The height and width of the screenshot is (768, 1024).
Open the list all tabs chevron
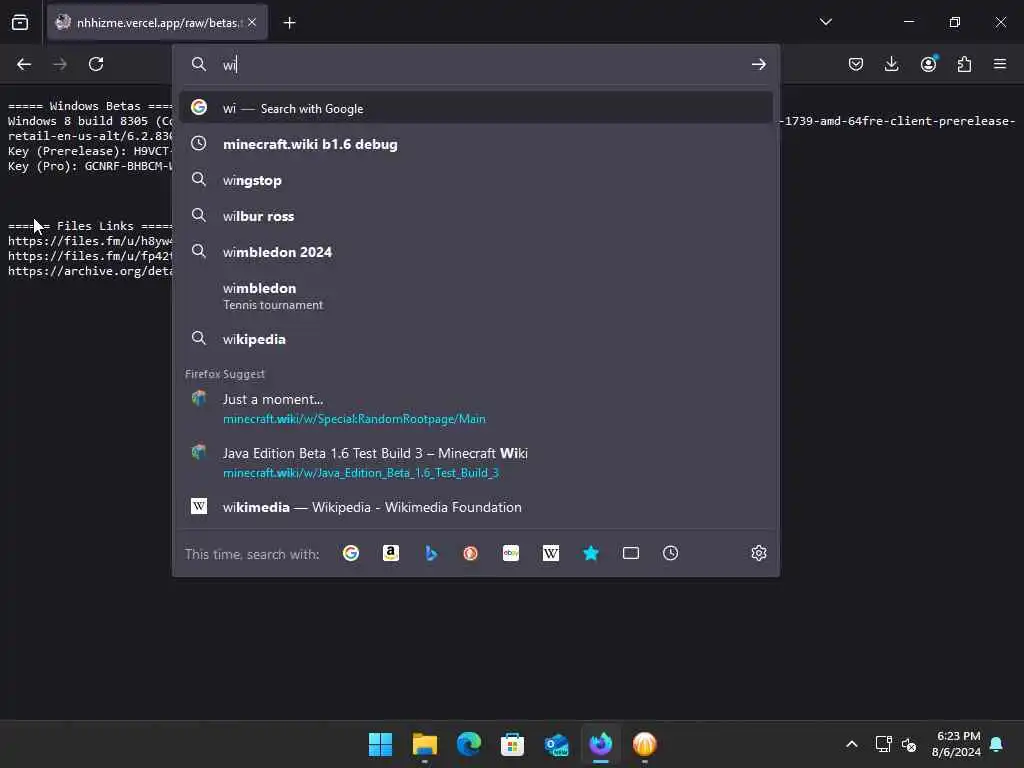[x=825, y=22]
